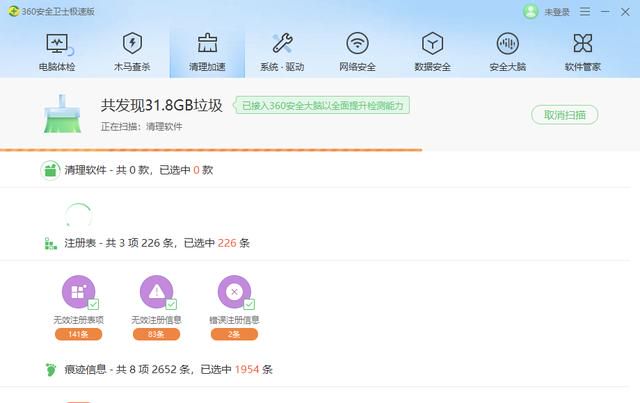The height and width of the screenshot is (403, 640).
Task: Click the 痕迹信息 footprint icon
Action: [51, 370]
